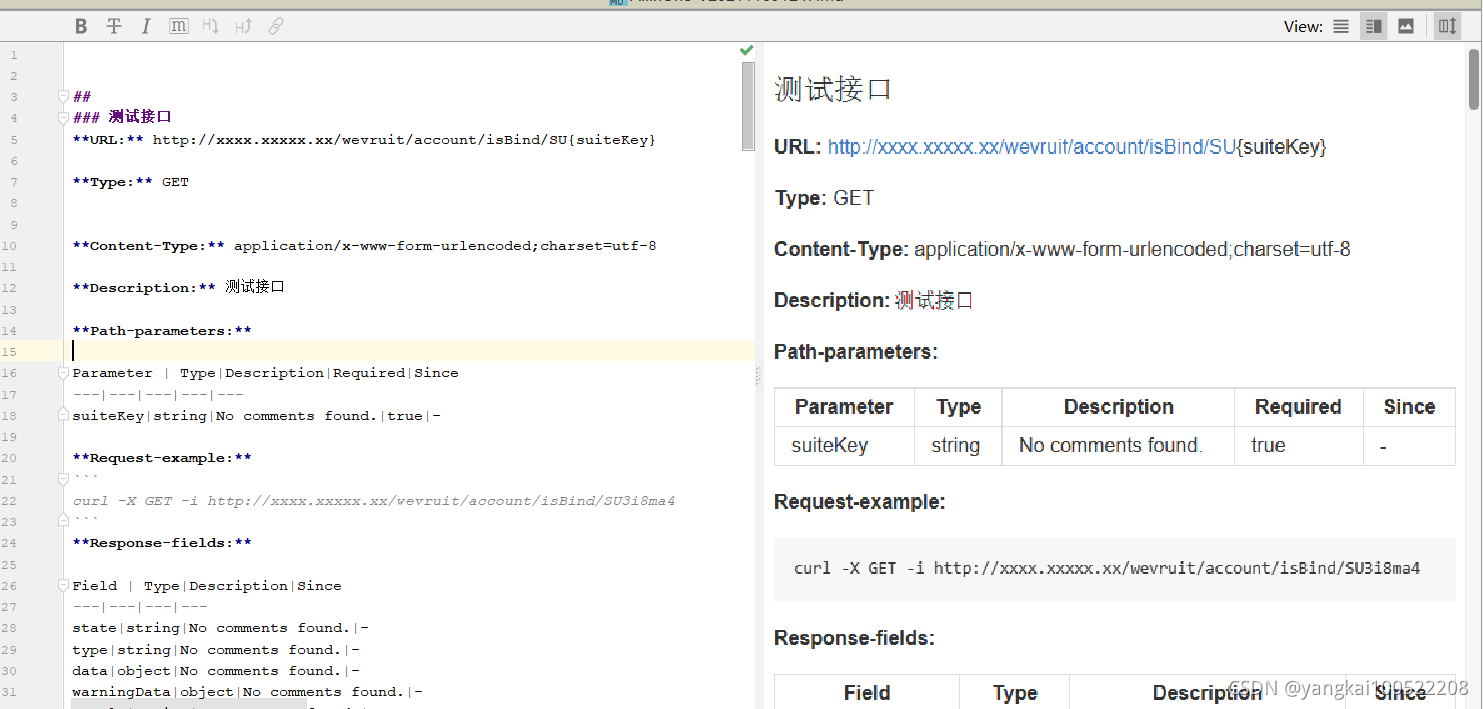Screen dimensions: 1483x709
Task: Click the curl command line in the editor
Action: pyautogui.click(x=374, y=501)
